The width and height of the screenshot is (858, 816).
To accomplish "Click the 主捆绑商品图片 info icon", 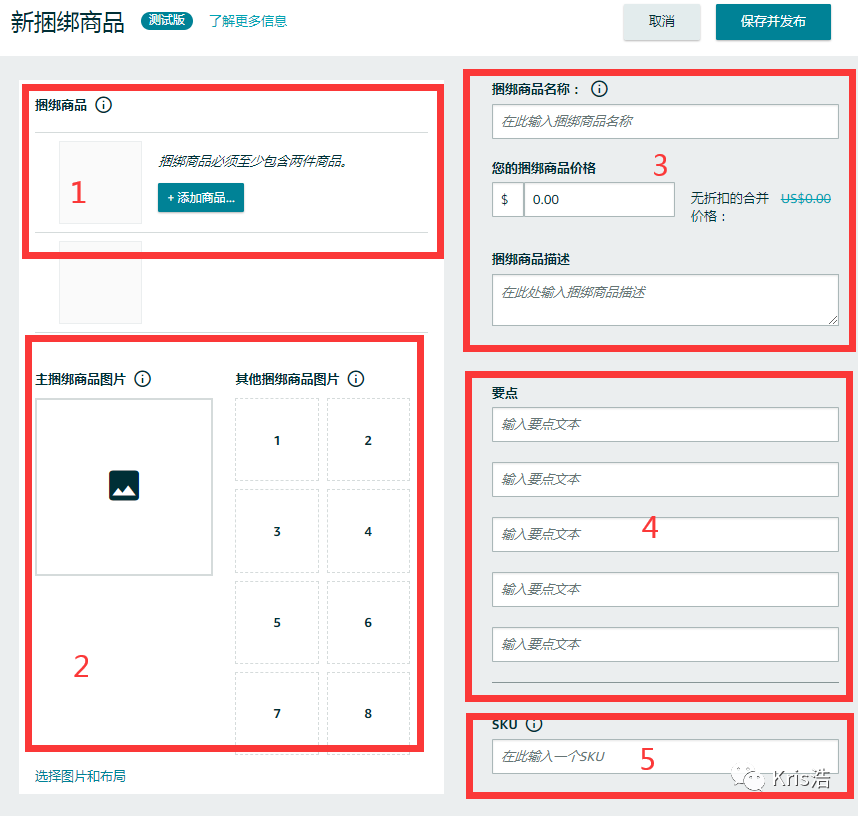I will pyautogui.click(x=143, y=379).
